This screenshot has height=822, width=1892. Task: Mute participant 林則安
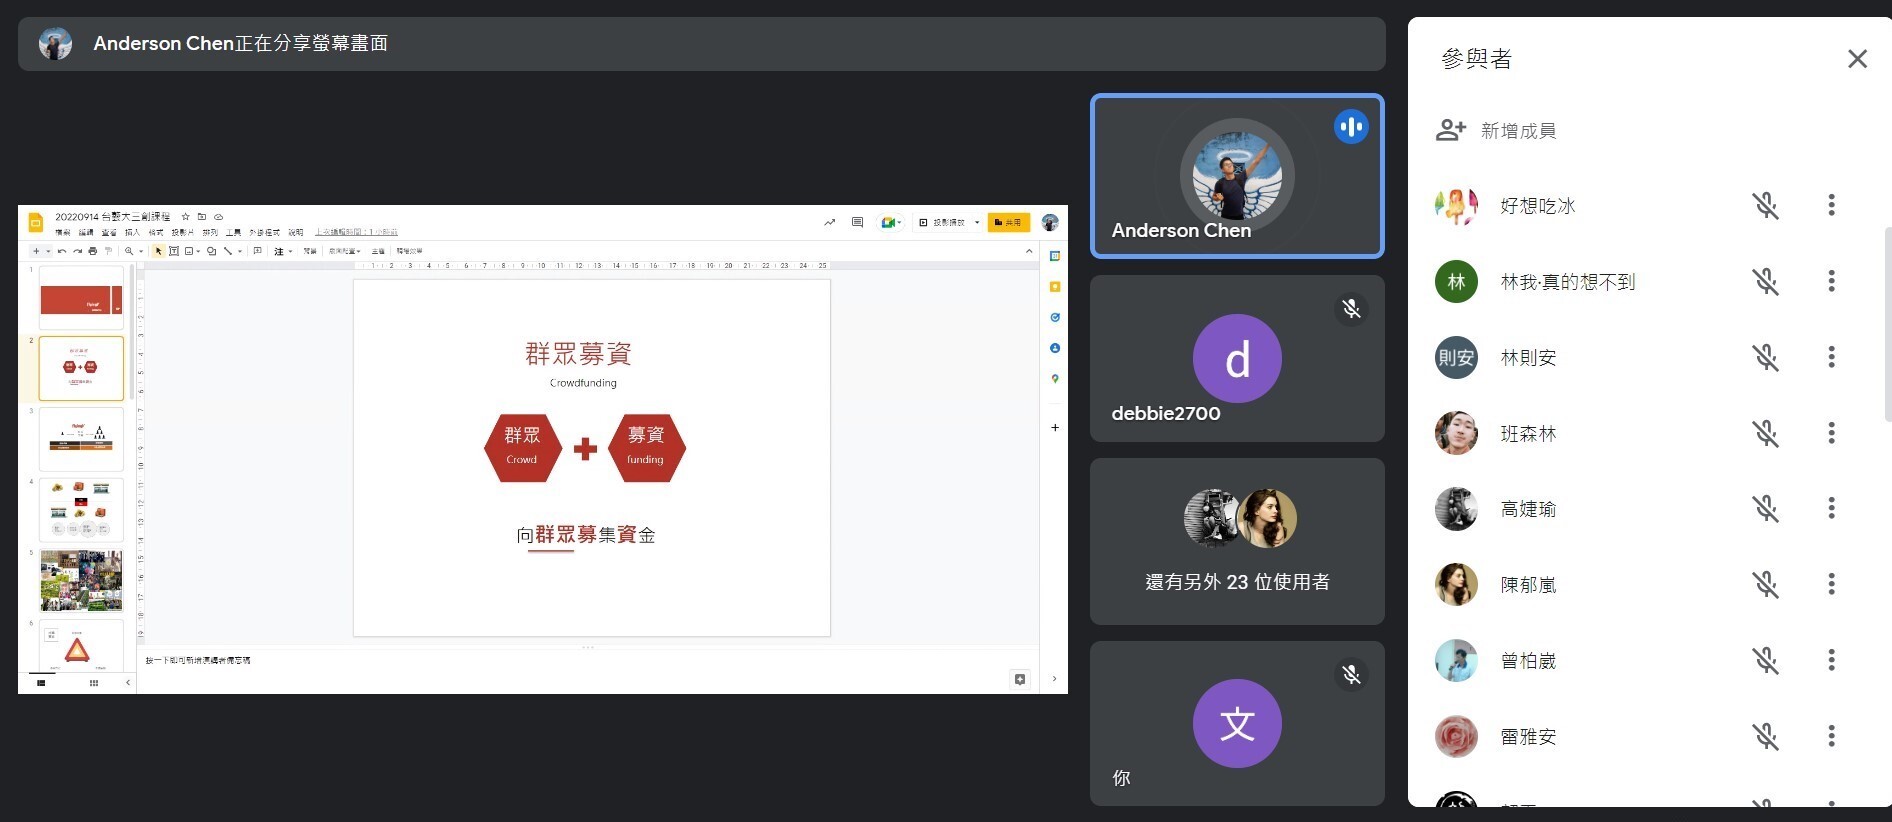click(x=1765, y=357)
